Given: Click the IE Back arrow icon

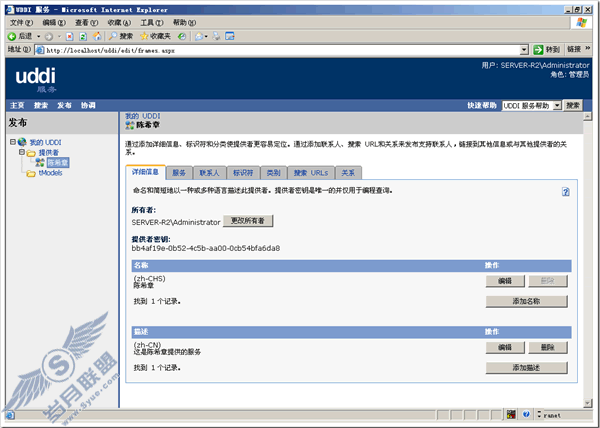Looking at the screenshot, I should point(12,36).
